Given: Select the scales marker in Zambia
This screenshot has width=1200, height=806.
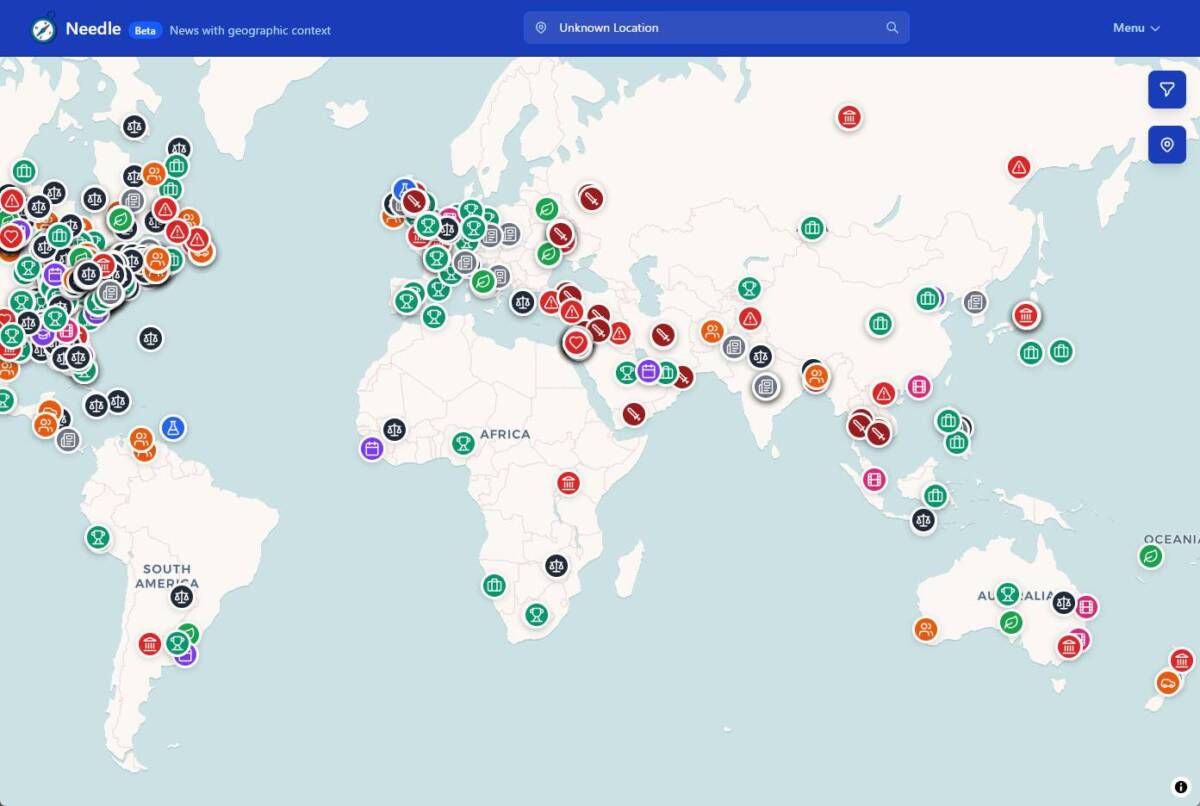Looking at the screenshot, I should [x=556, y=565].
